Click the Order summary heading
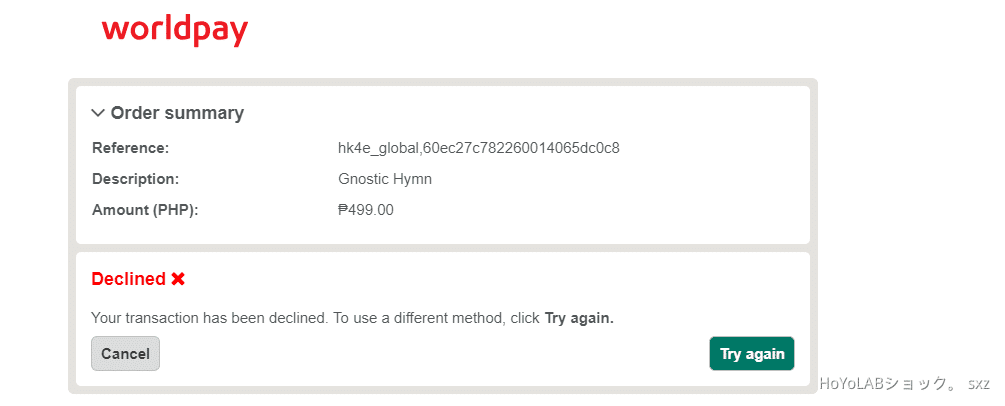Screen dimensions: 1005x406 tap(177, 113)
